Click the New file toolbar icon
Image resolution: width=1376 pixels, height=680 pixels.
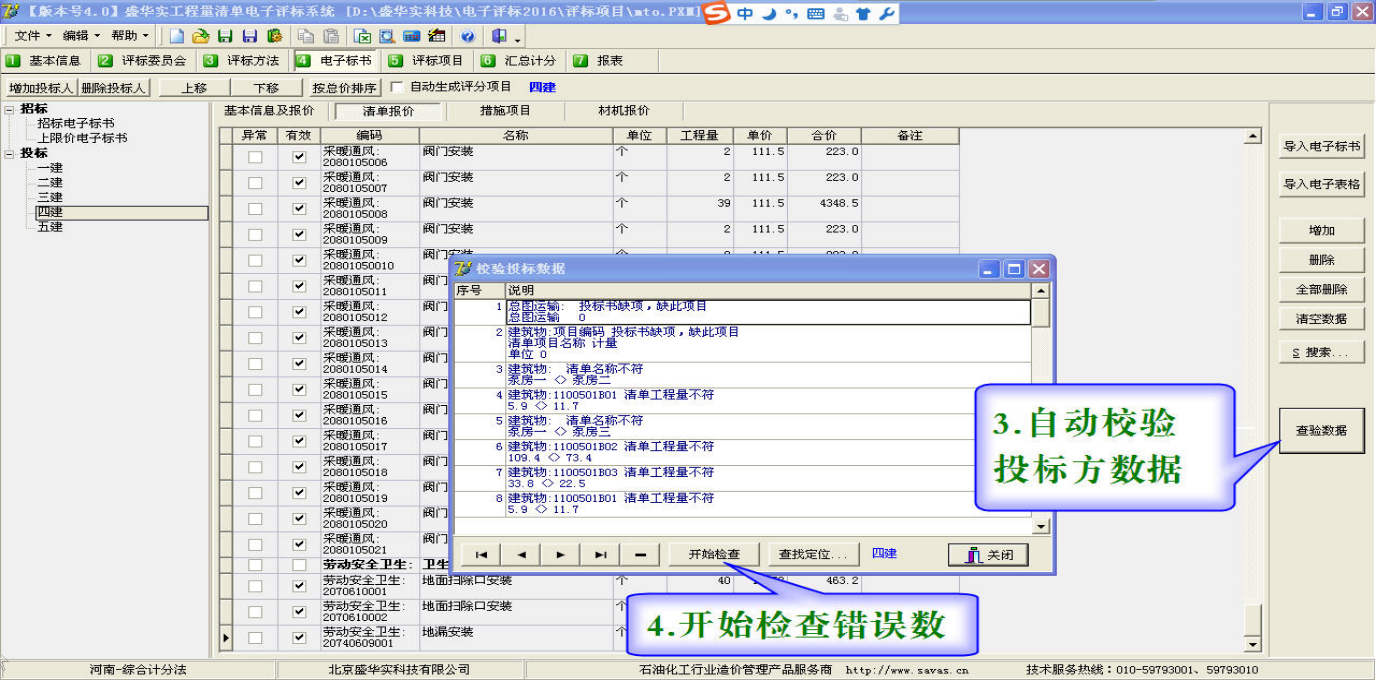(177, 36)
